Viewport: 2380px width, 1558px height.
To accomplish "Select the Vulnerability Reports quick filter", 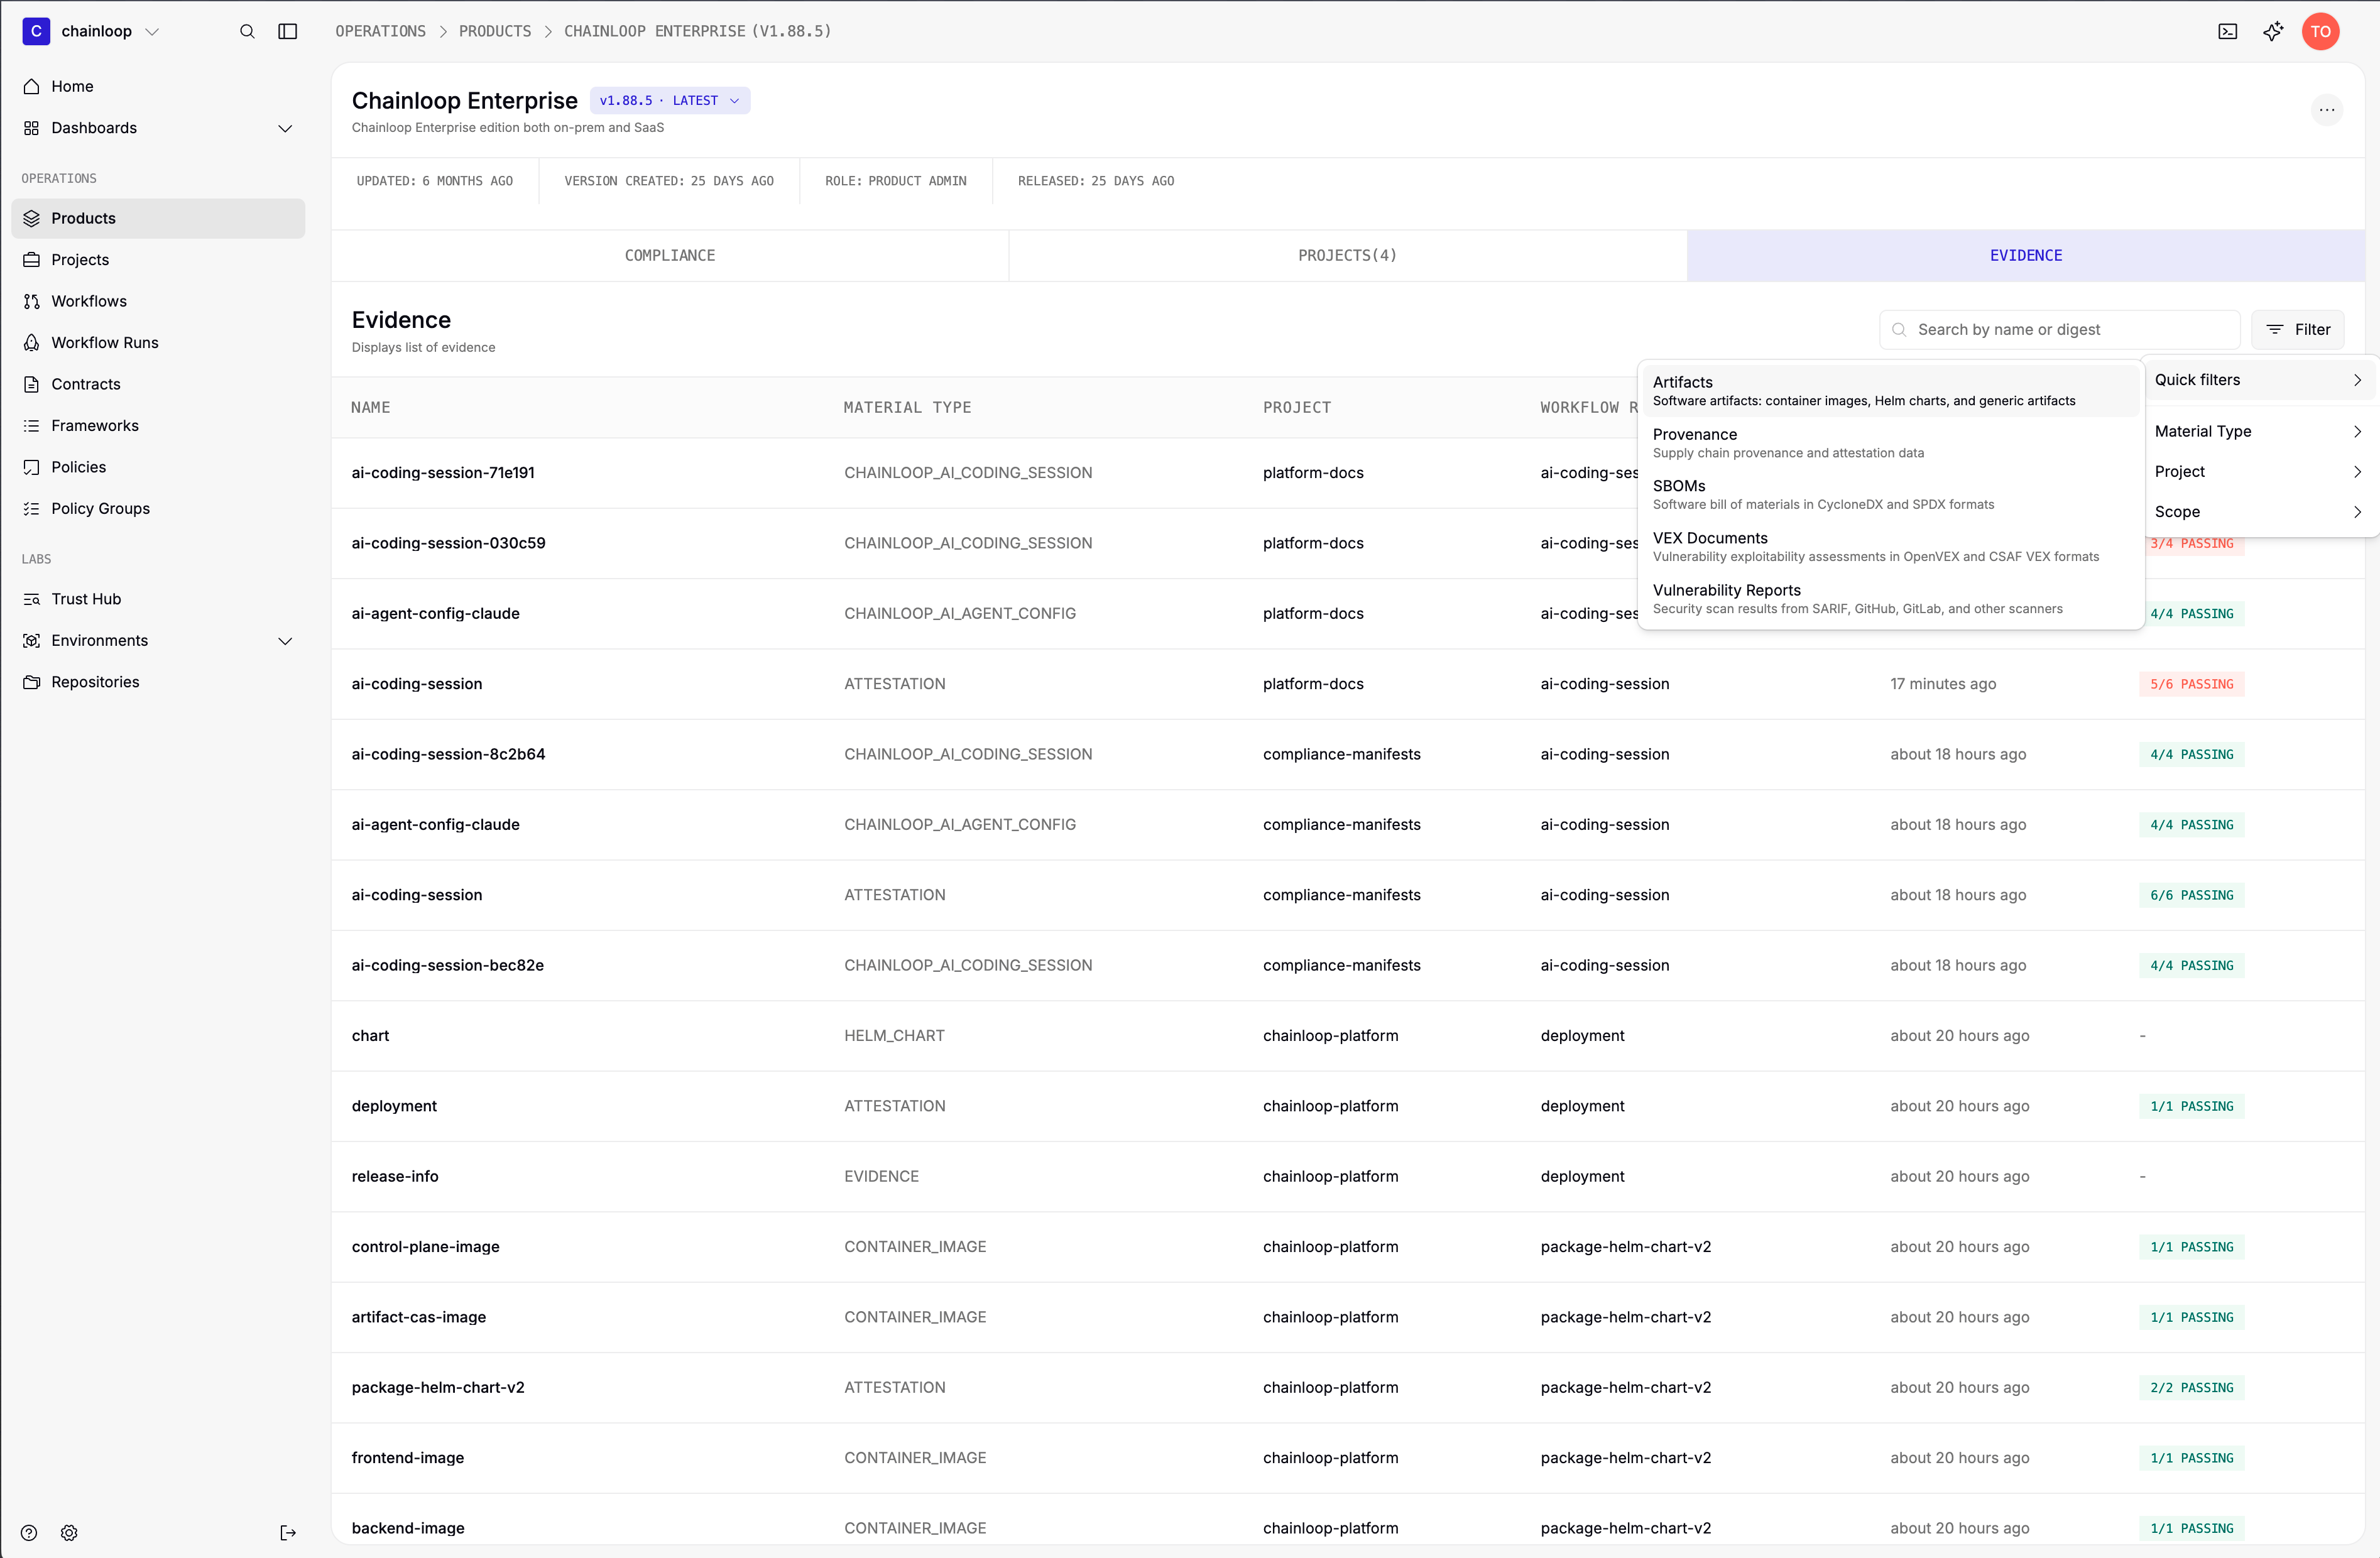I will pos(1890,599).
